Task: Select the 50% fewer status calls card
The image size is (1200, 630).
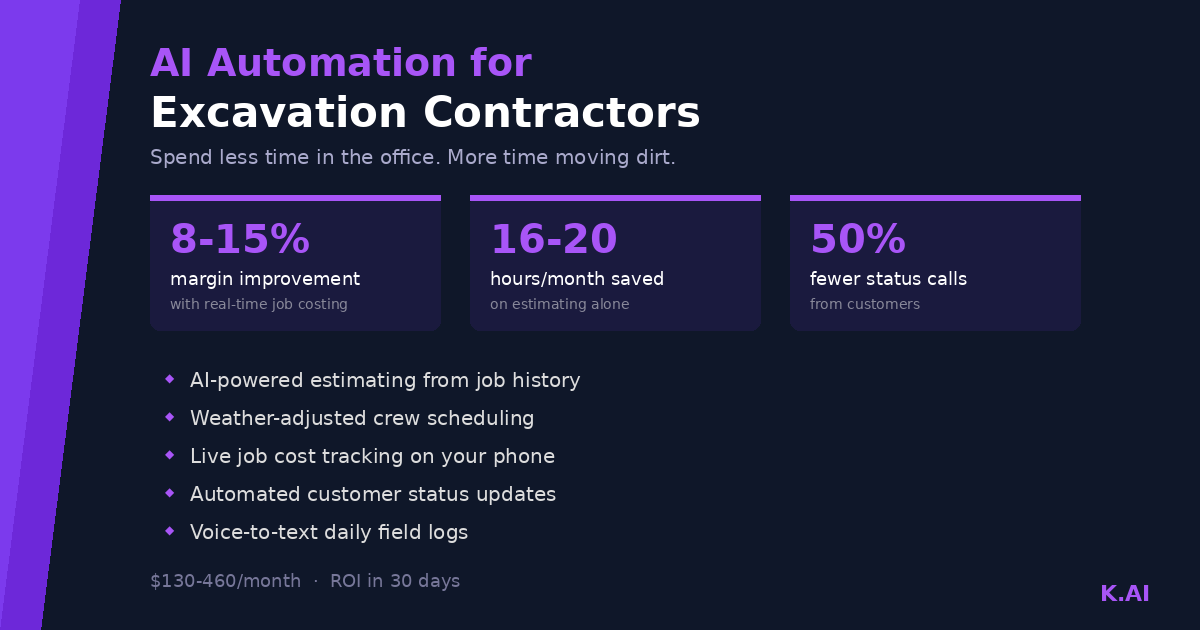Action: 935,263
